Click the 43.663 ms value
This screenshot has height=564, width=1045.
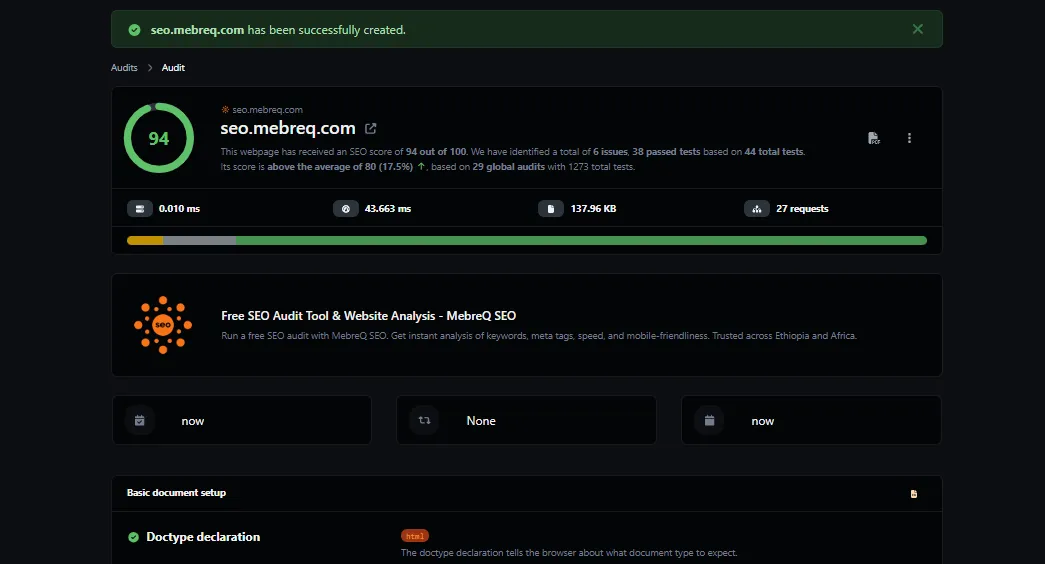[388, 209]
